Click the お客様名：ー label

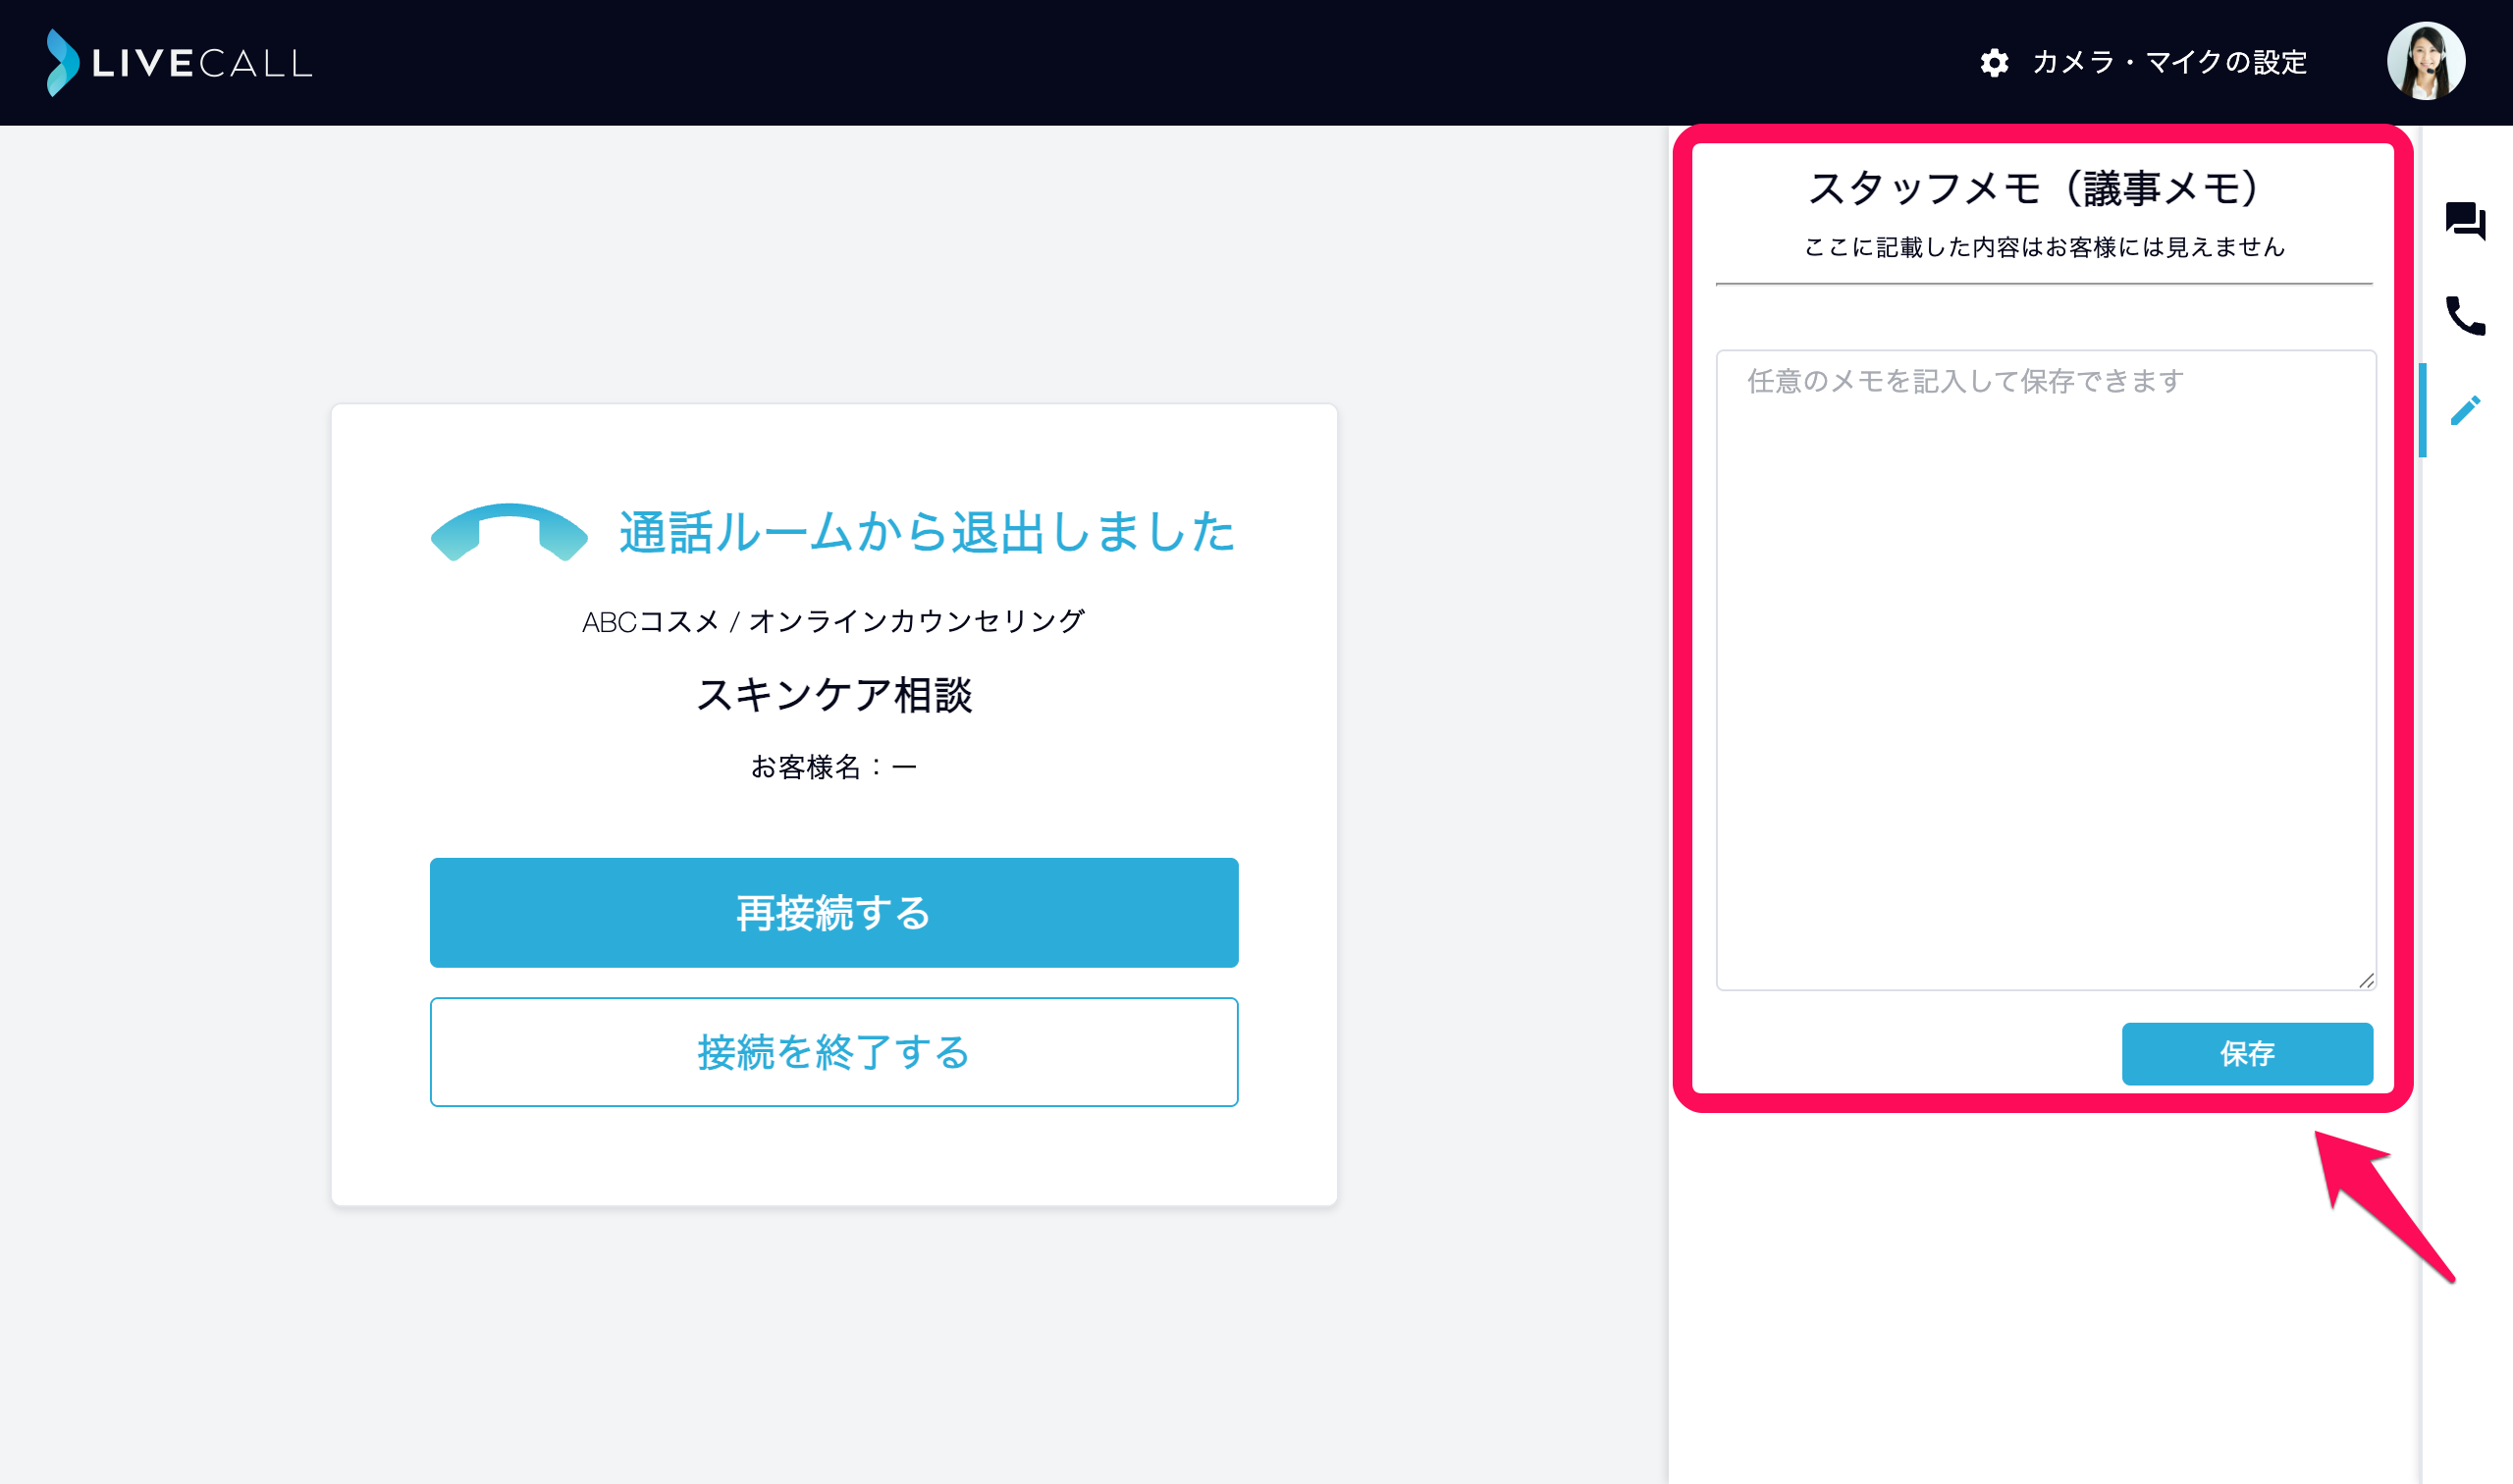[x=833, y=767]
